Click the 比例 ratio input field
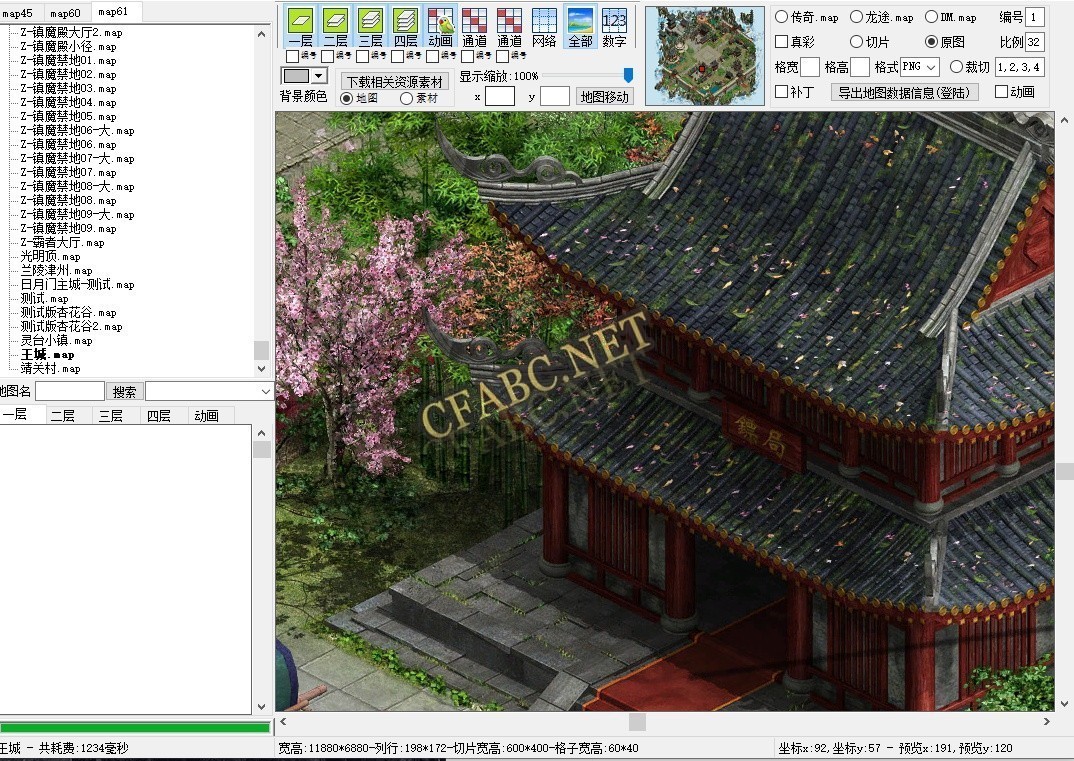 (x=1035, y=42)
